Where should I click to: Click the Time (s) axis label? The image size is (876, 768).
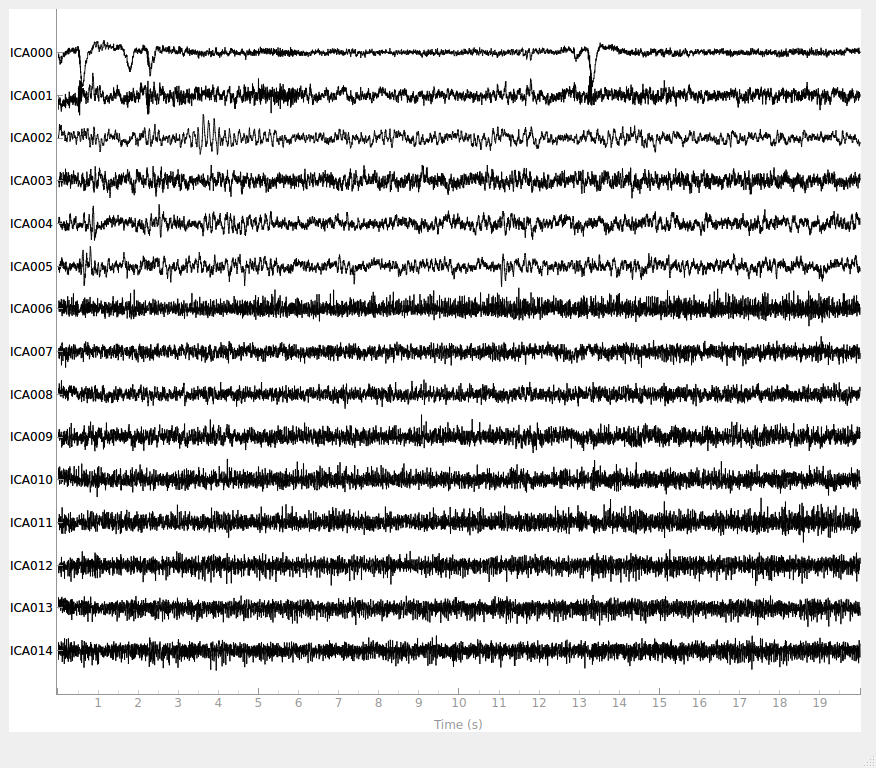click(x=458, y=724)
